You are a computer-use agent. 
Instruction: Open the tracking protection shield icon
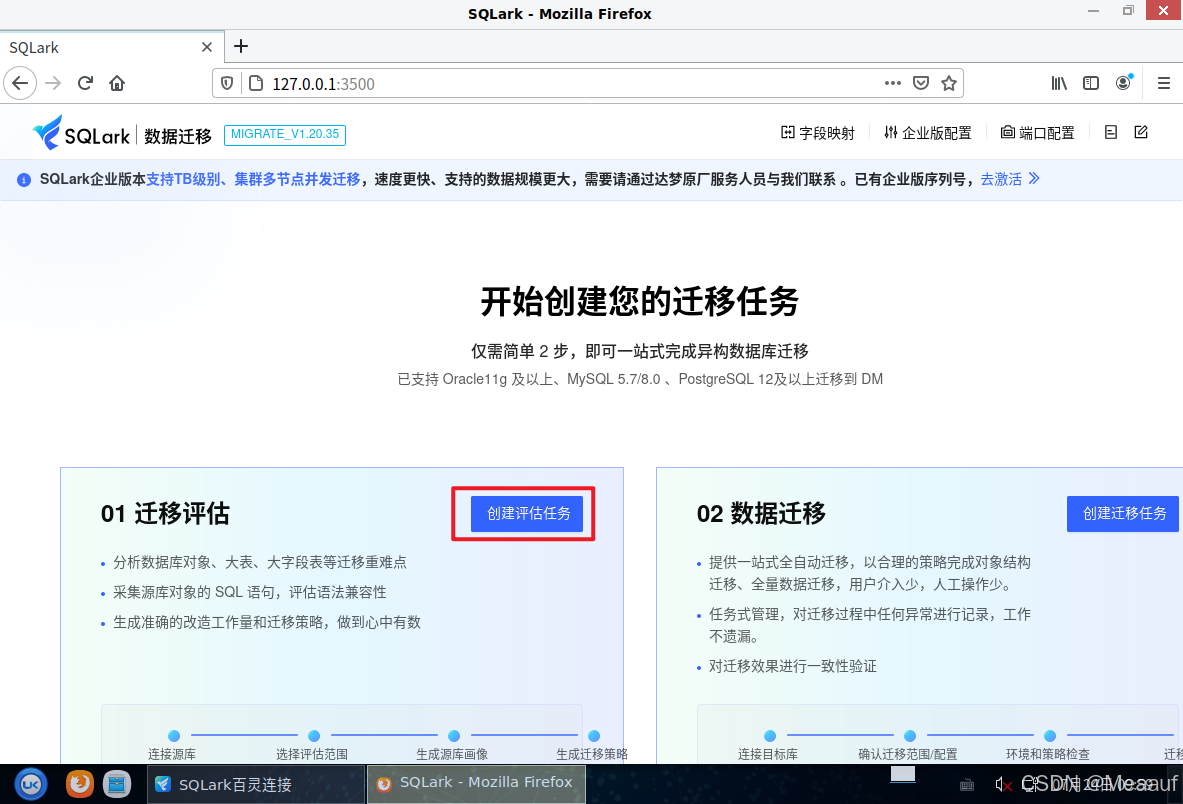[x=227, y=83]
